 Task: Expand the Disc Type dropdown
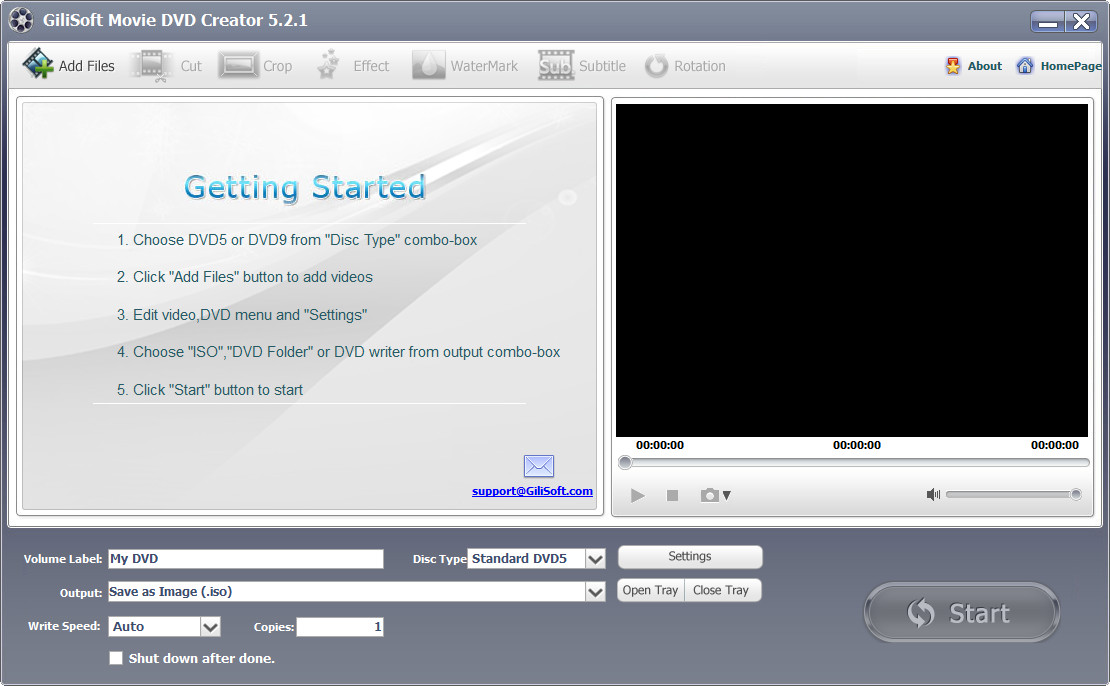tap(595, 559)
